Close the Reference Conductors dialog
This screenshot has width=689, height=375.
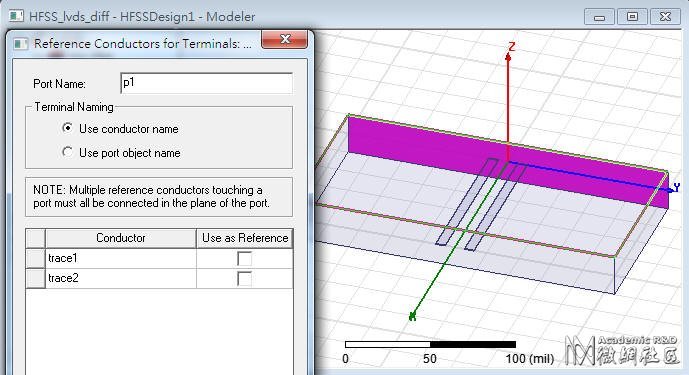click(285, 40)
